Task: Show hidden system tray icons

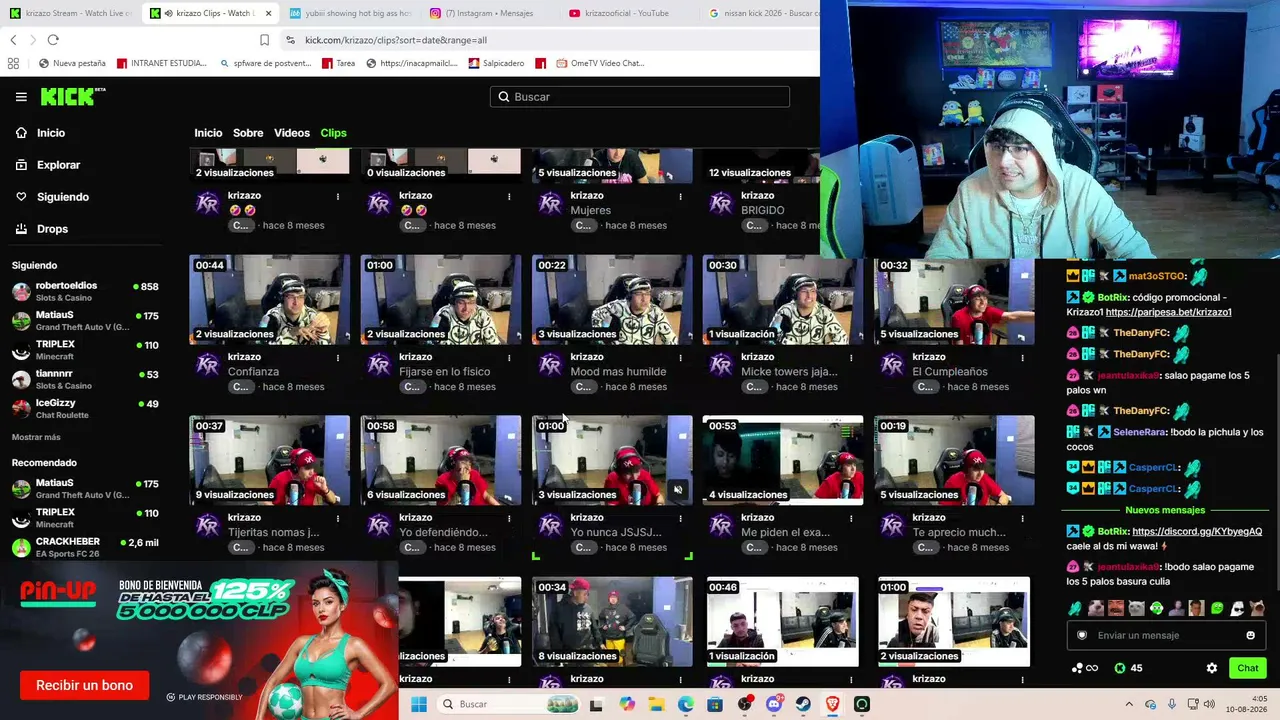Action: click(1128, 704)
